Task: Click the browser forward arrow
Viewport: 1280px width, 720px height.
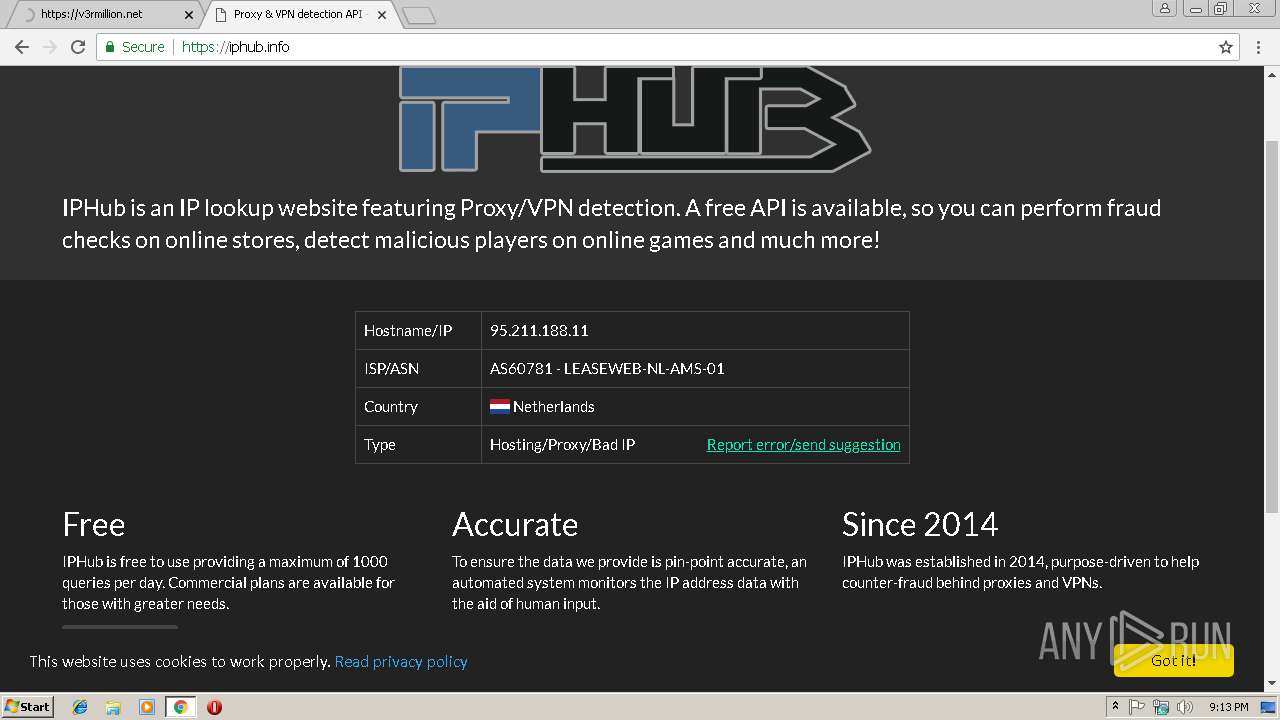Action: click(x=50, y=47)
